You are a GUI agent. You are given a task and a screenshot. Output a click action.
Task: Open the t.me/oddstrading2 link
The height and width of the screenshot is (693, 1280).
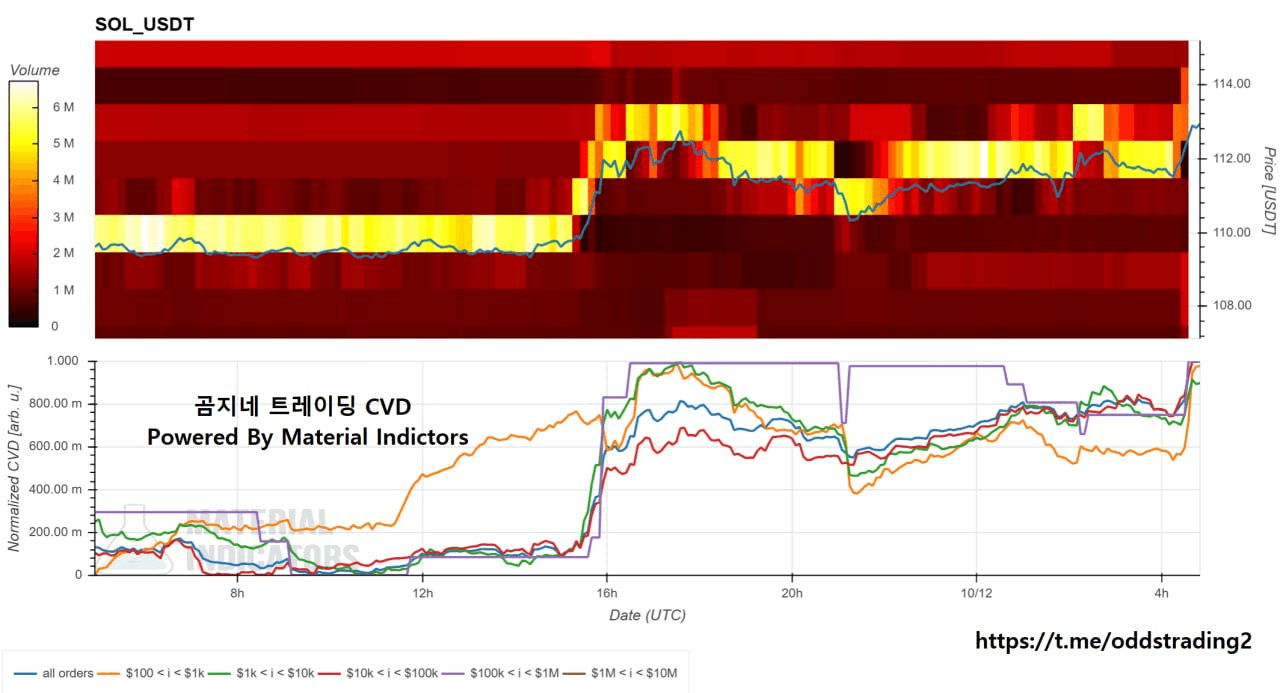[x=1113, y=641]
